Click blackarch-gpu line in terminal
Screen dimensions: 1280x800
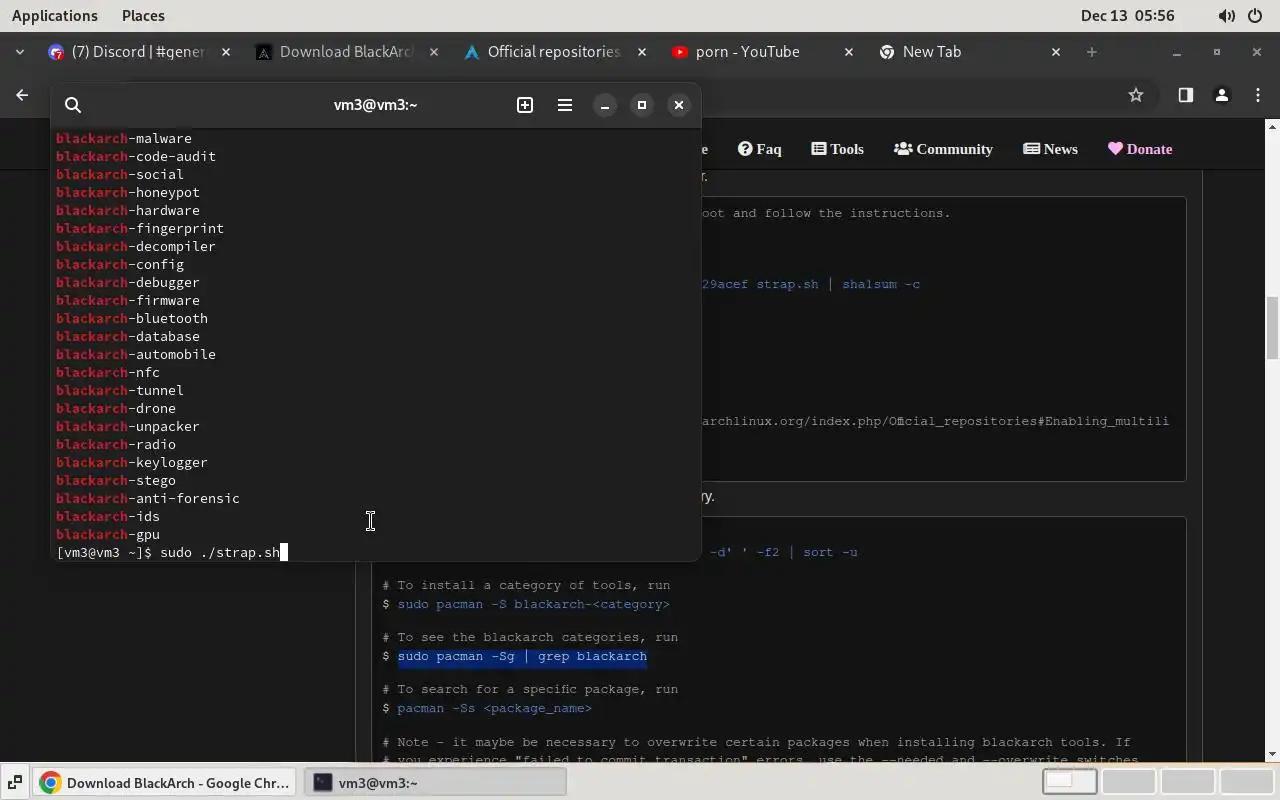click(x=108, y=534)
